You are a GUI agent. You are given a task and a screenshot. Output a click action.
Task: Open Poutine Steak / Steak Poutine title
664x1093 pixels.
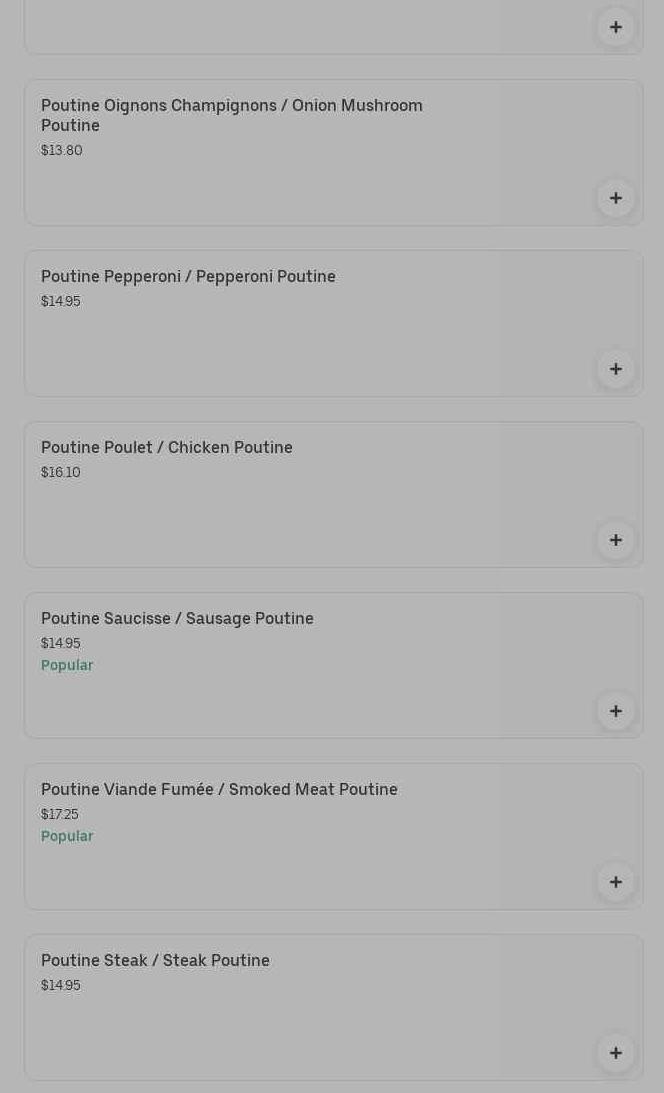[x=155, y=960]
